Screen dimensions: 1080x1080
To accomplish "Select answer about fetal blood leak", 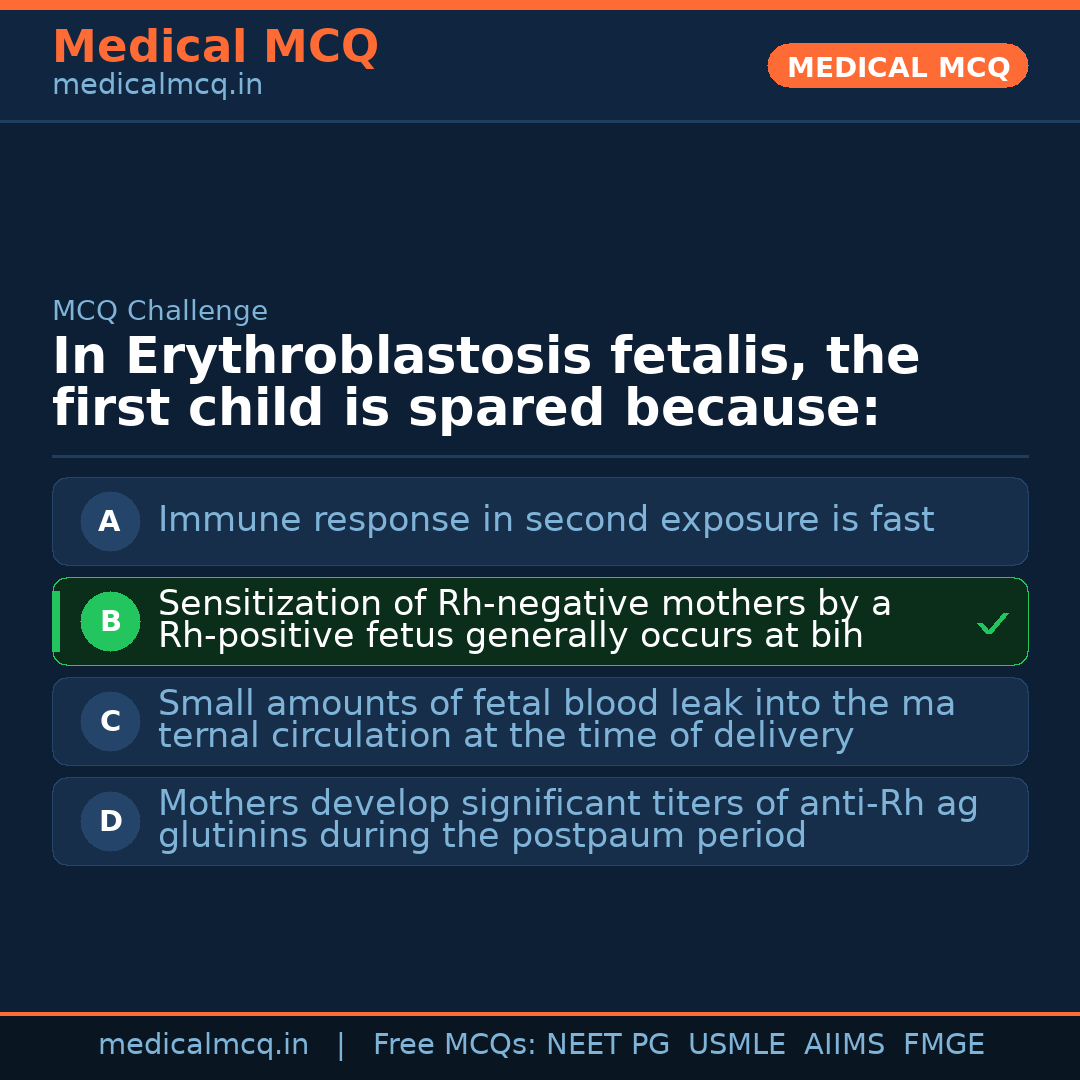I will [556, 720].
